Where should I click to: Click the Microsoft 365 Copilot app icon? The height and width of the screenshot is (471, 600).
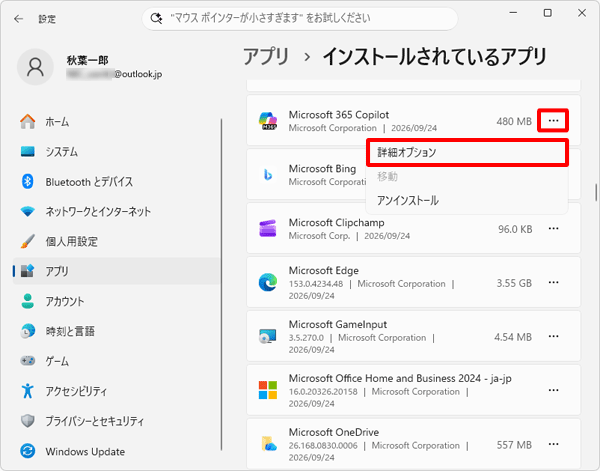(268, 121)
